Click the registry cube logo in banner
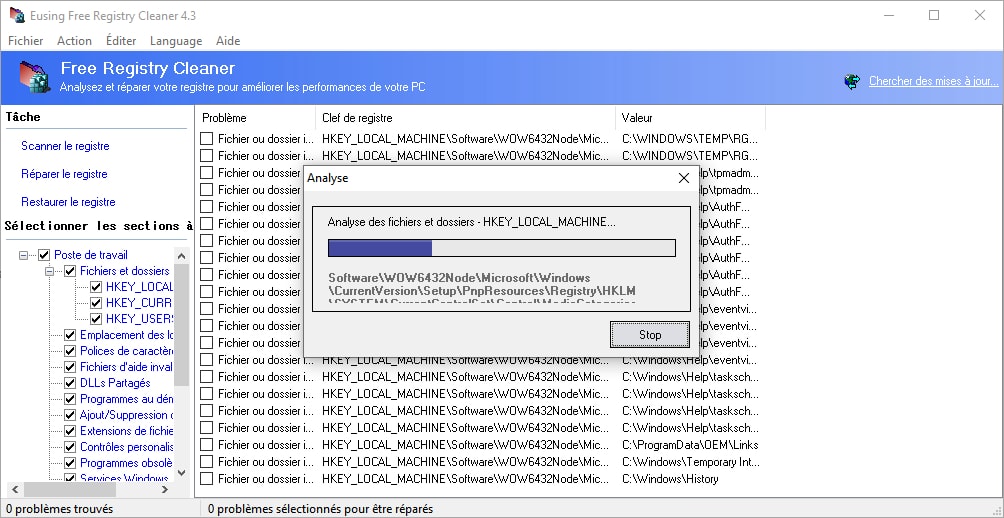Viewport: 1004px width, 518px height. pos(34,77)
